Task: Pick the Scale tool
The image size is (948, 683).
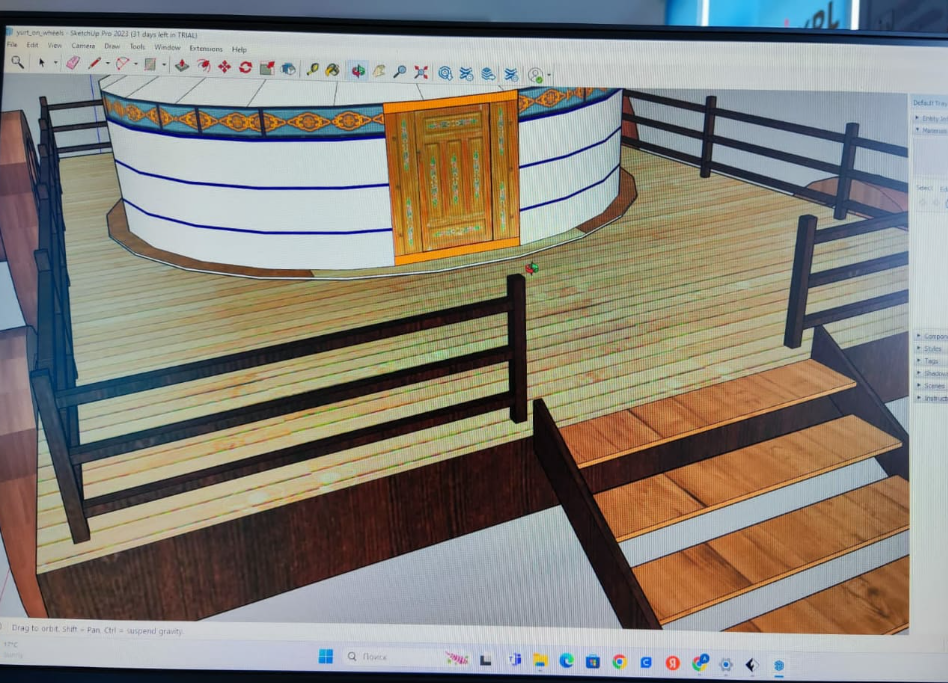Action: (x=267, y=68)
